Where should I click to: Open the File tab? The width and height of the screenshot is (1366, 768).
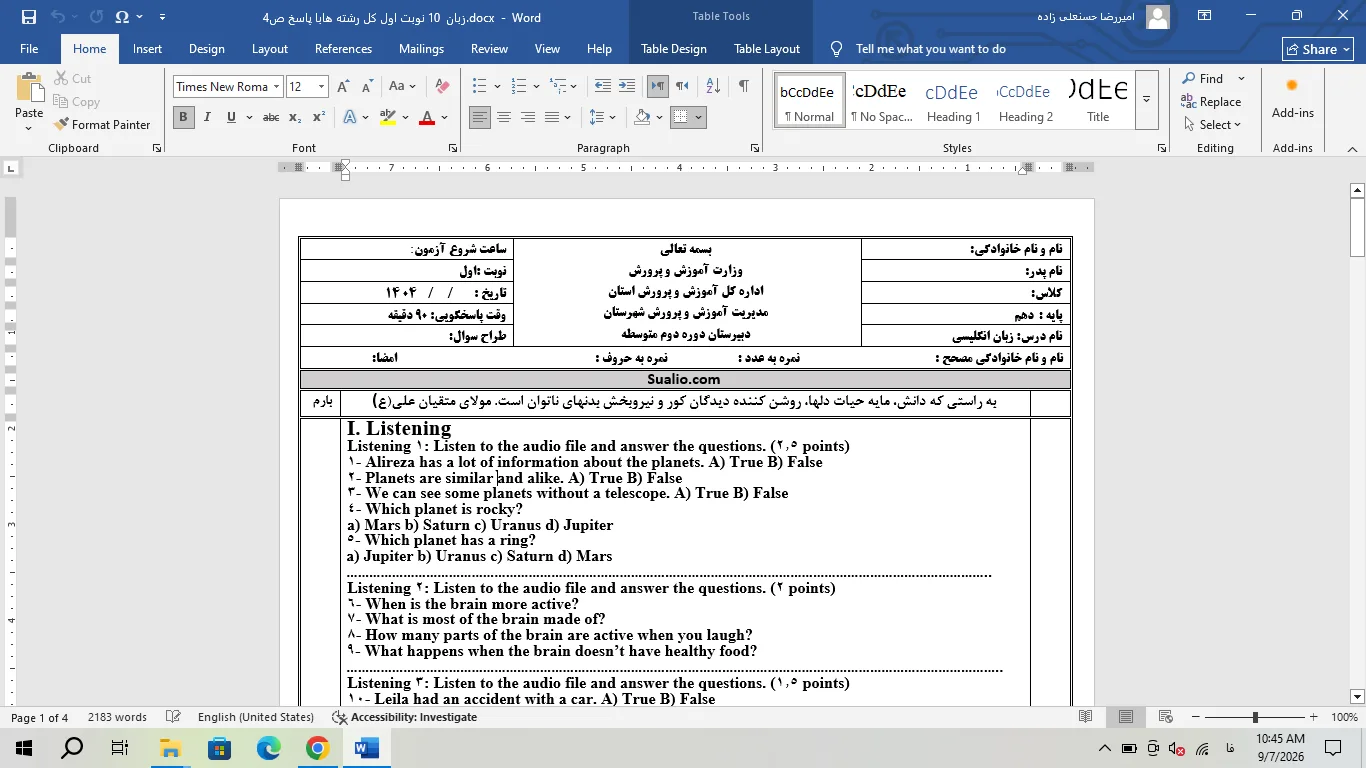point(29,49)
